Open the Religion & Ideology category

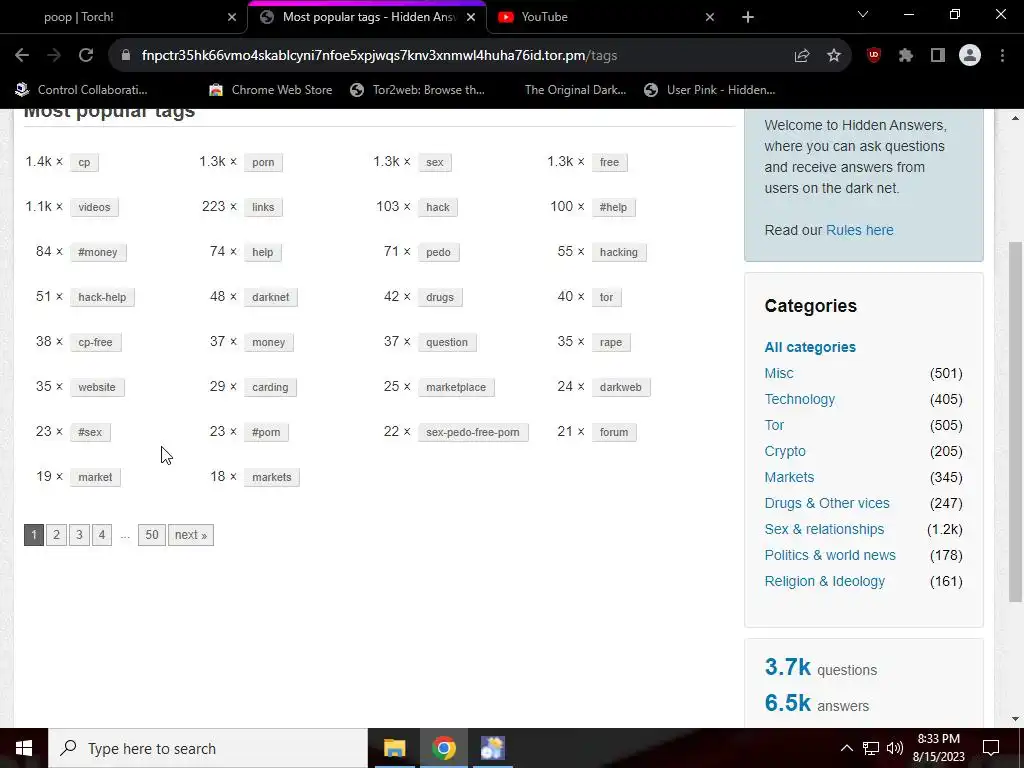click(x=825, y=581)
